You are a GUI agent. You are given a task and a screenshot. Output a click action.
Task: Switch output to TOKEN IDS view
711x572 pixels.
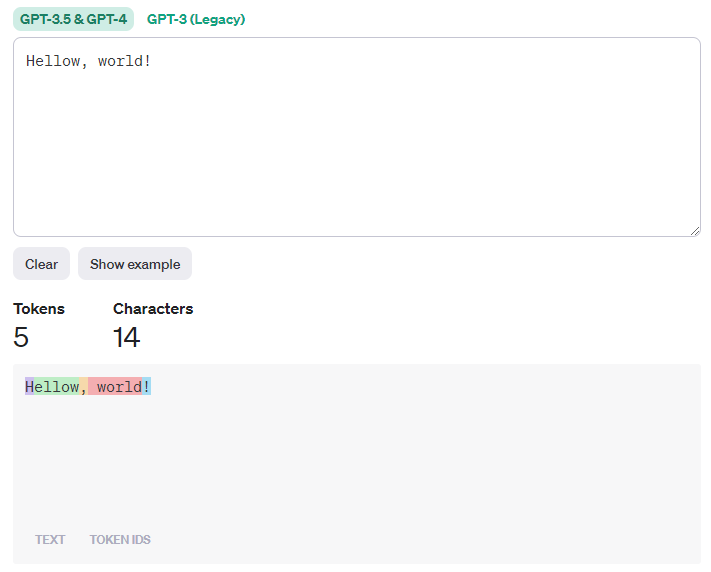tap(120, 539)
